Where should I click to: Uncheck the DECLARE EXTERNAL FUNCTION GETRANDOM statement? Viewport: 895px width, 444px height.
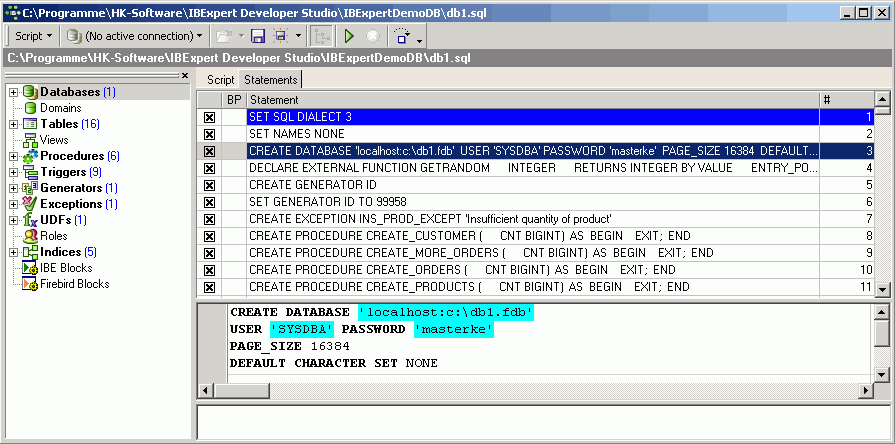pos(209,168)
